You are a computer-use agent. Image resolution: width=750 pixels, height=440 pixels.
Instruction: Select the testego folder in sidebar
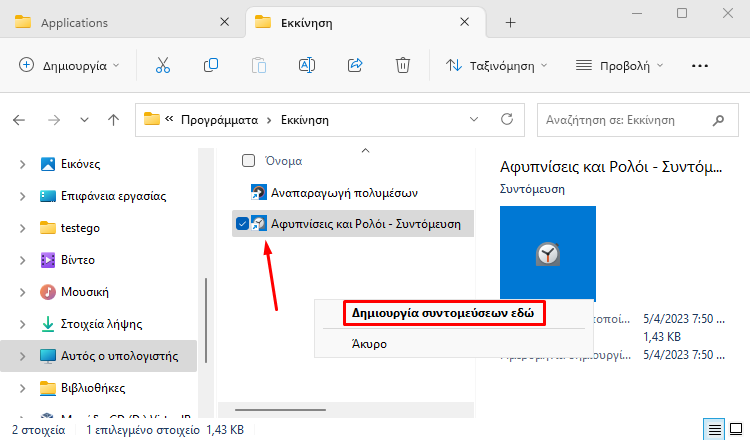pos(80,228)
